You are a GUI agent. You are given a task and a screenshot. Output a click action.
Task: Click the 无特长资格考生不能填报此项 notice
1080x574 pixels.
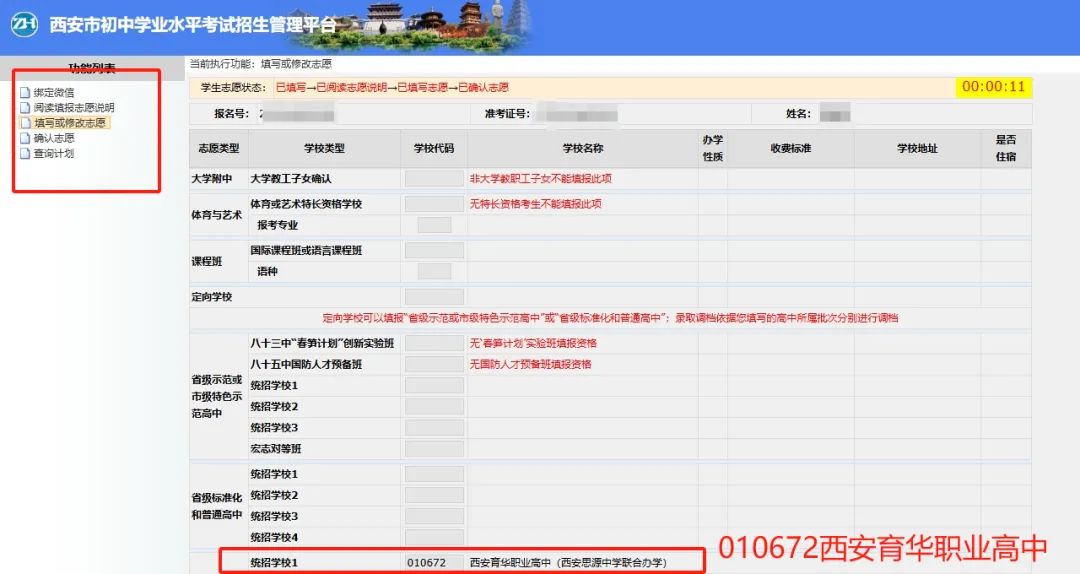coord(536,204)
